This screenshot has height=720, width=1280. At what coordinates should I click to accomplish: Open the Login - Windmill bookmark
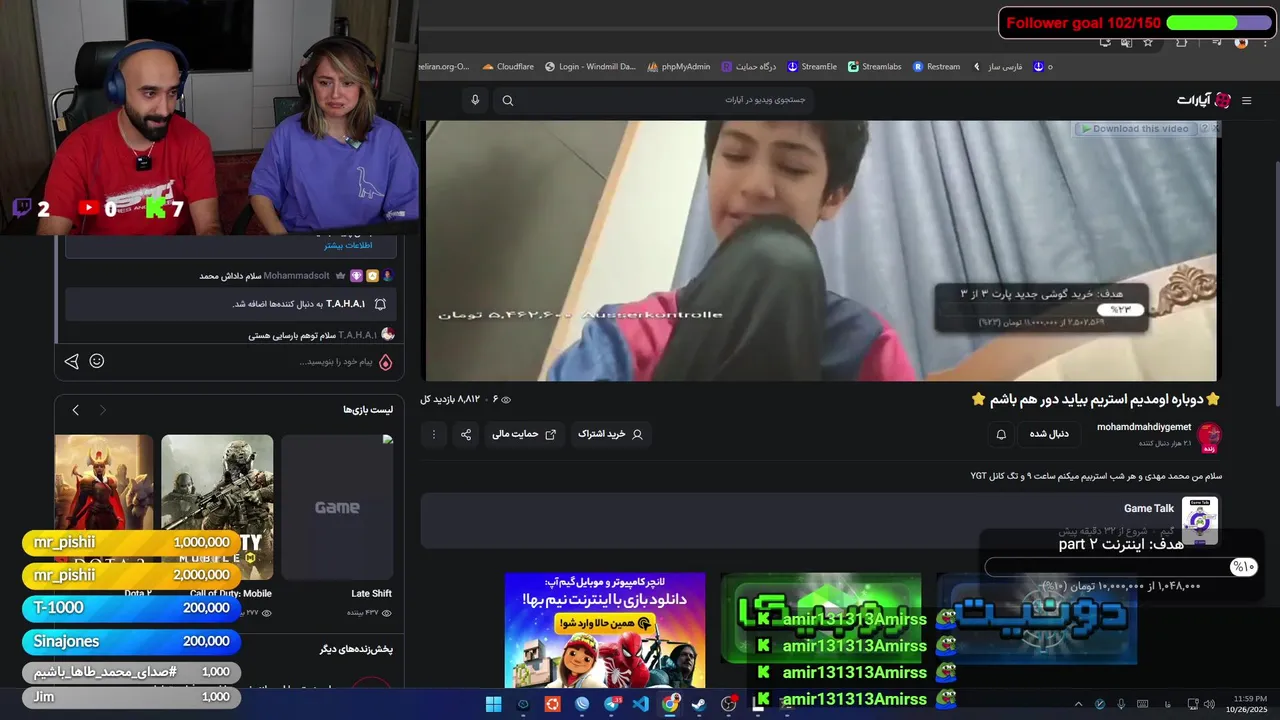coord(590,67)
